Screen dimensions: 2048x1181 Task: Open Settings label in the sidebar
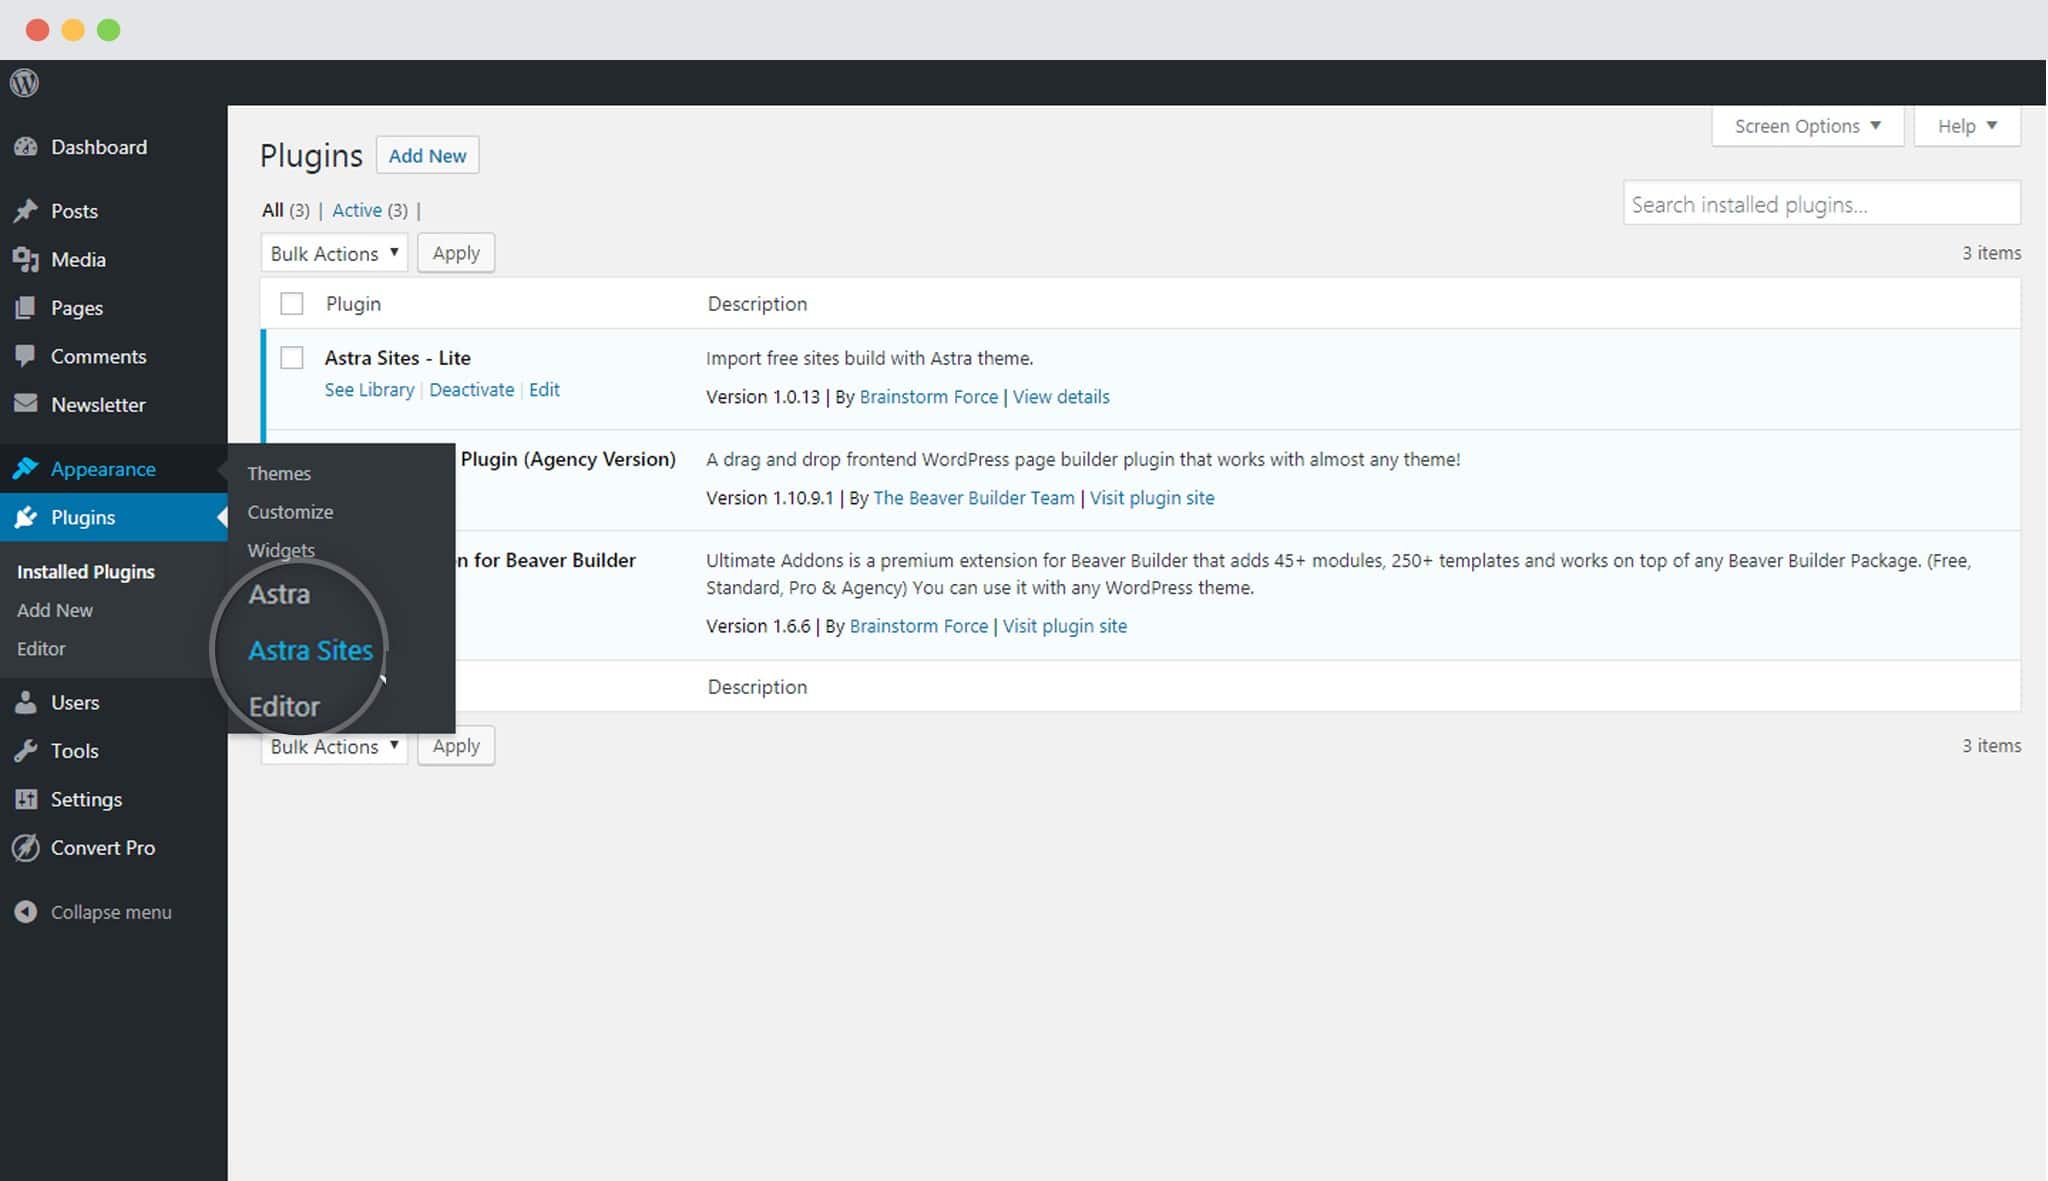(86, 799)
